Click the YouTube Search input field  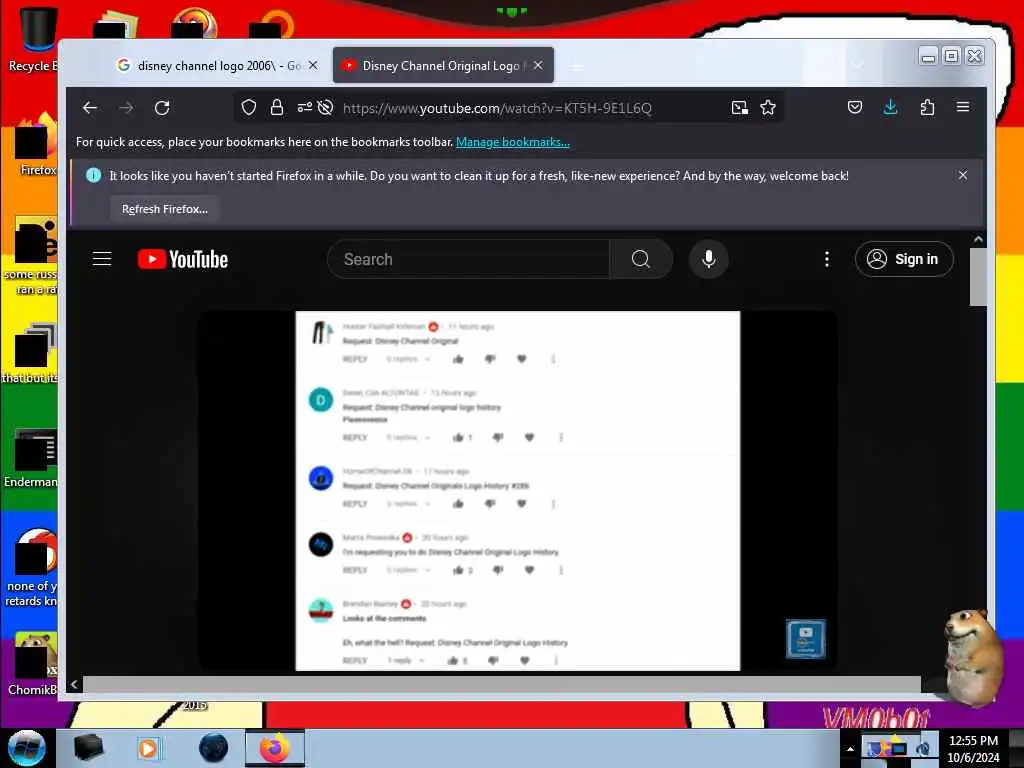click(468, 259)
